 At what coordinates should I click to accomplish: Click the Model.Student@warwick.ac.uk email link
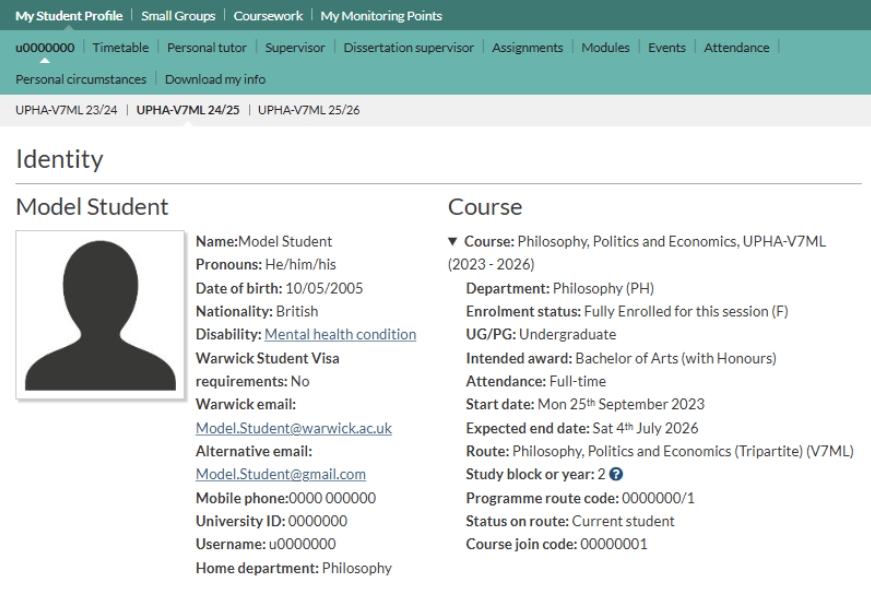(293, 428)
